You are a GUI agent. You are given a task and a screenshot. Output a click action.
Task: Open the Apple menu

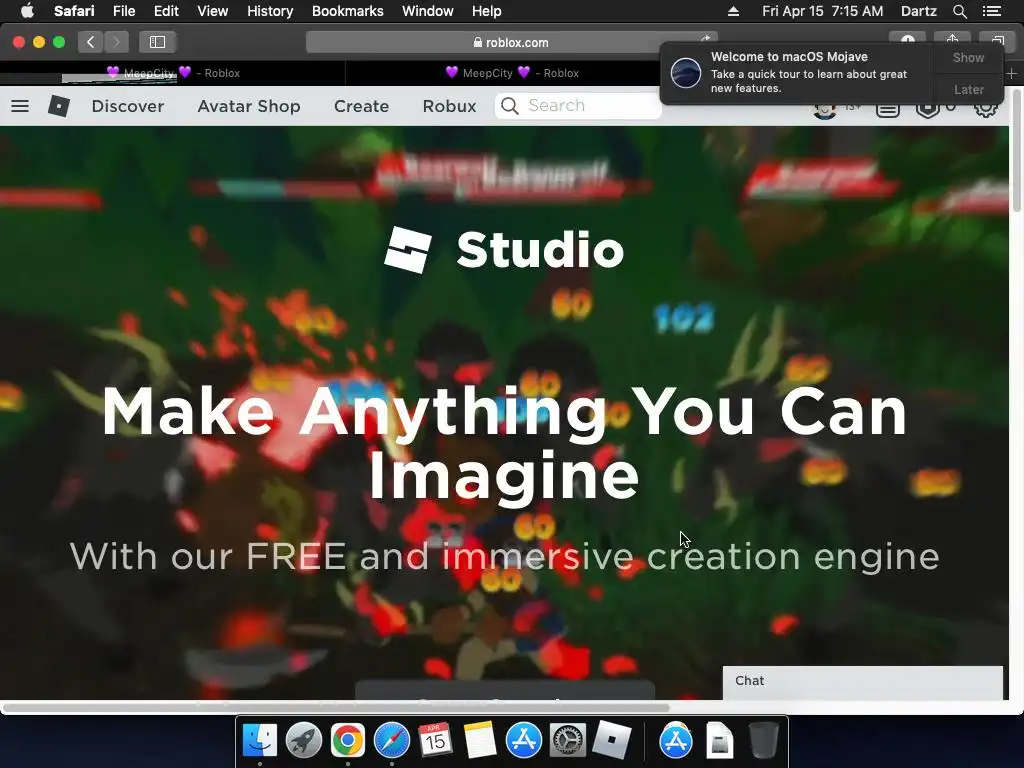[27, 11]
